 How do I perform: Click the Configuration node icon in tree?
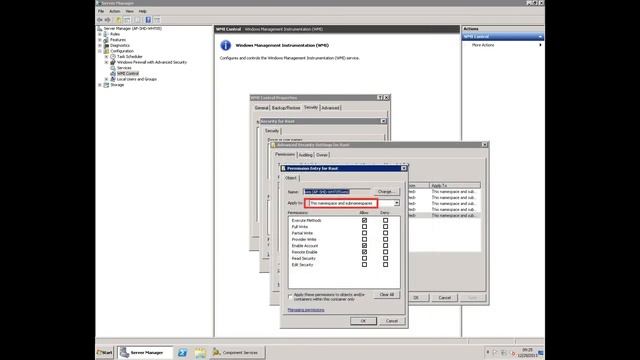[106, 51]
